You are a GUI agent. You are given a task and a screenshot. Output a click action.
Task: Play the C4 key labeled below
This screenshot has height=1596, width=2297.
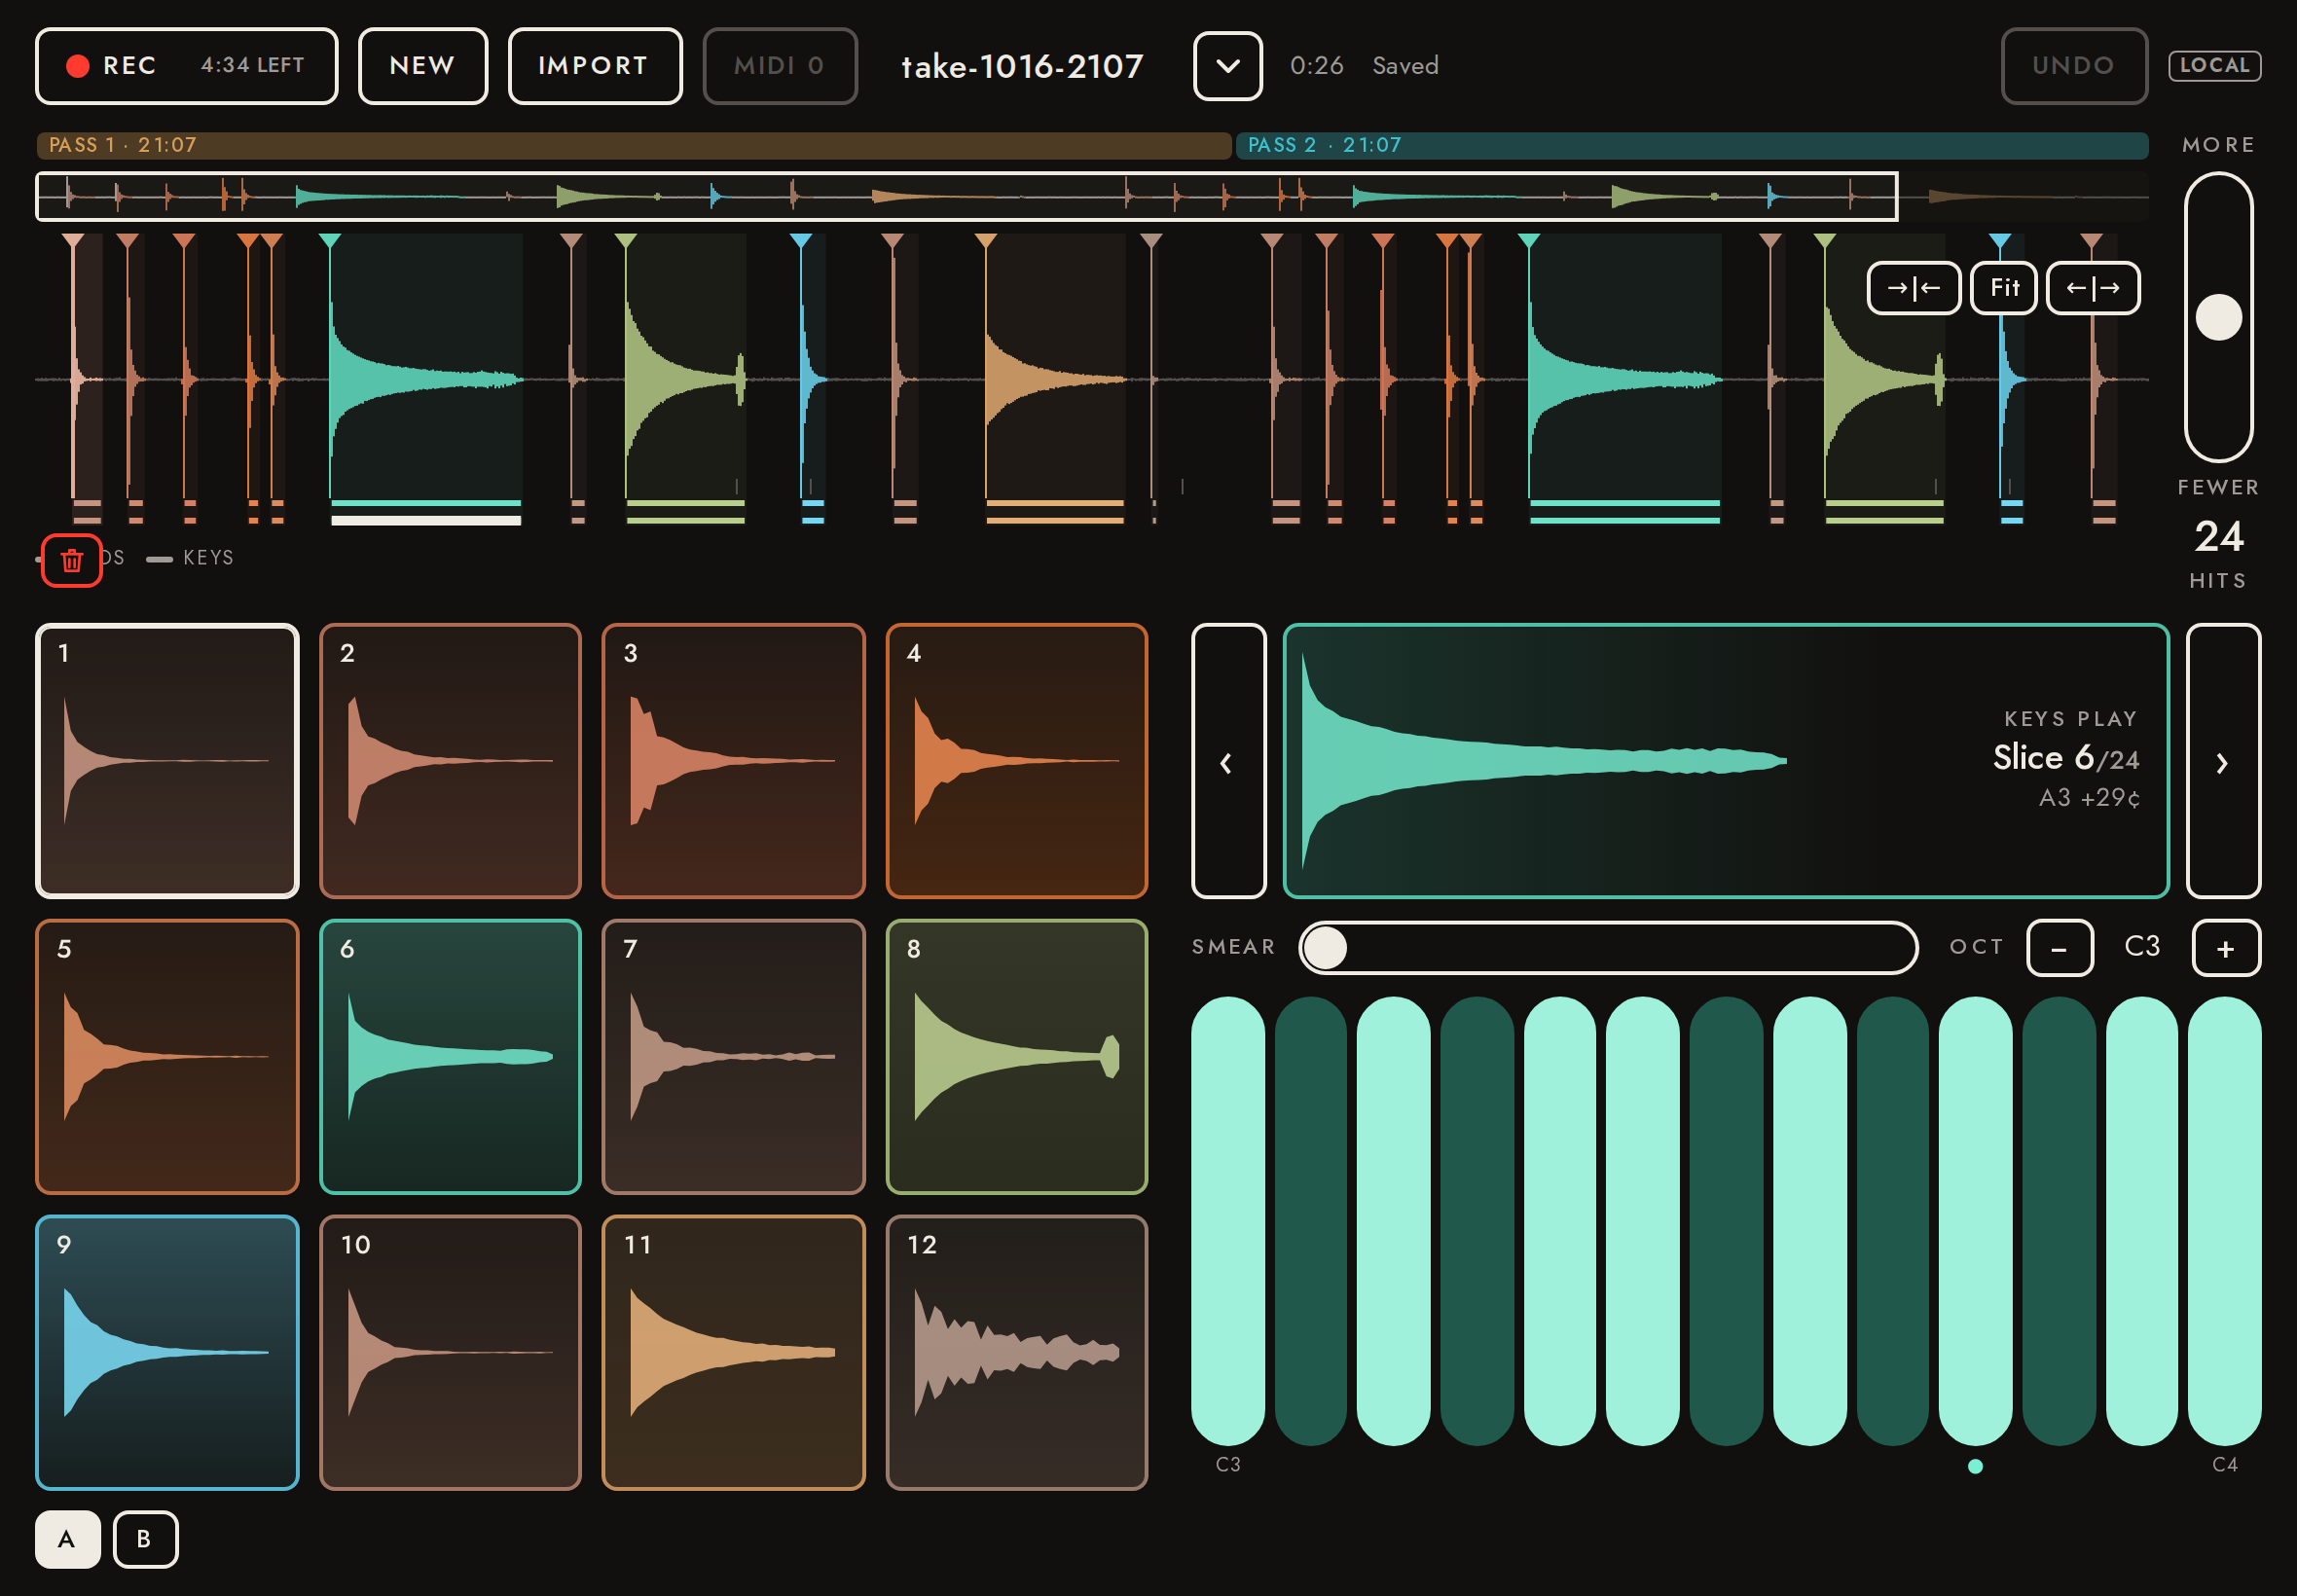point(2225,1221)
